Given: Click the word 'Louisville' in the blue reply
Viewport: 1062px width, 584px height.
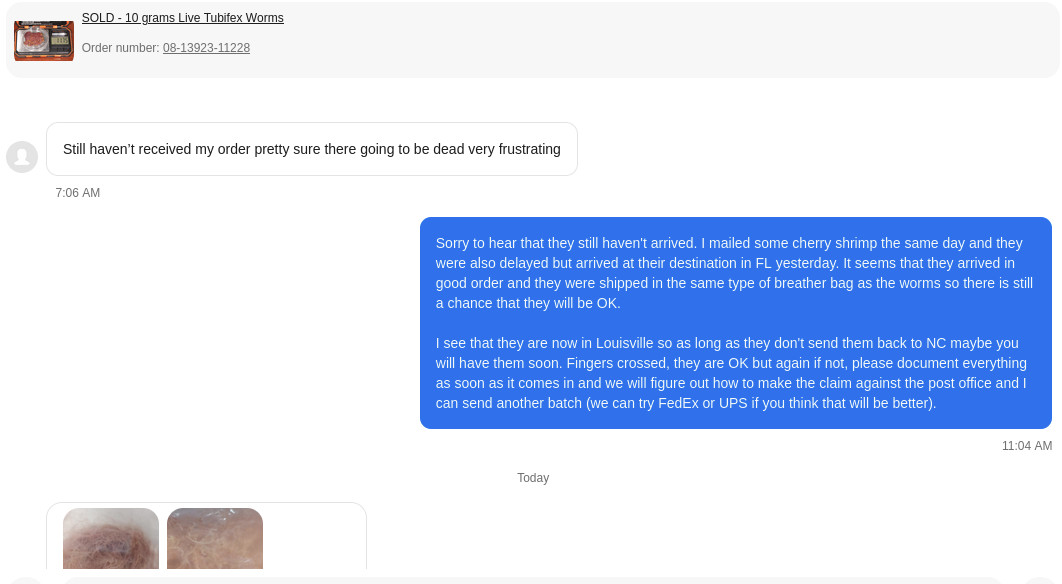Looking at the screenshot, I should [631, 343].
